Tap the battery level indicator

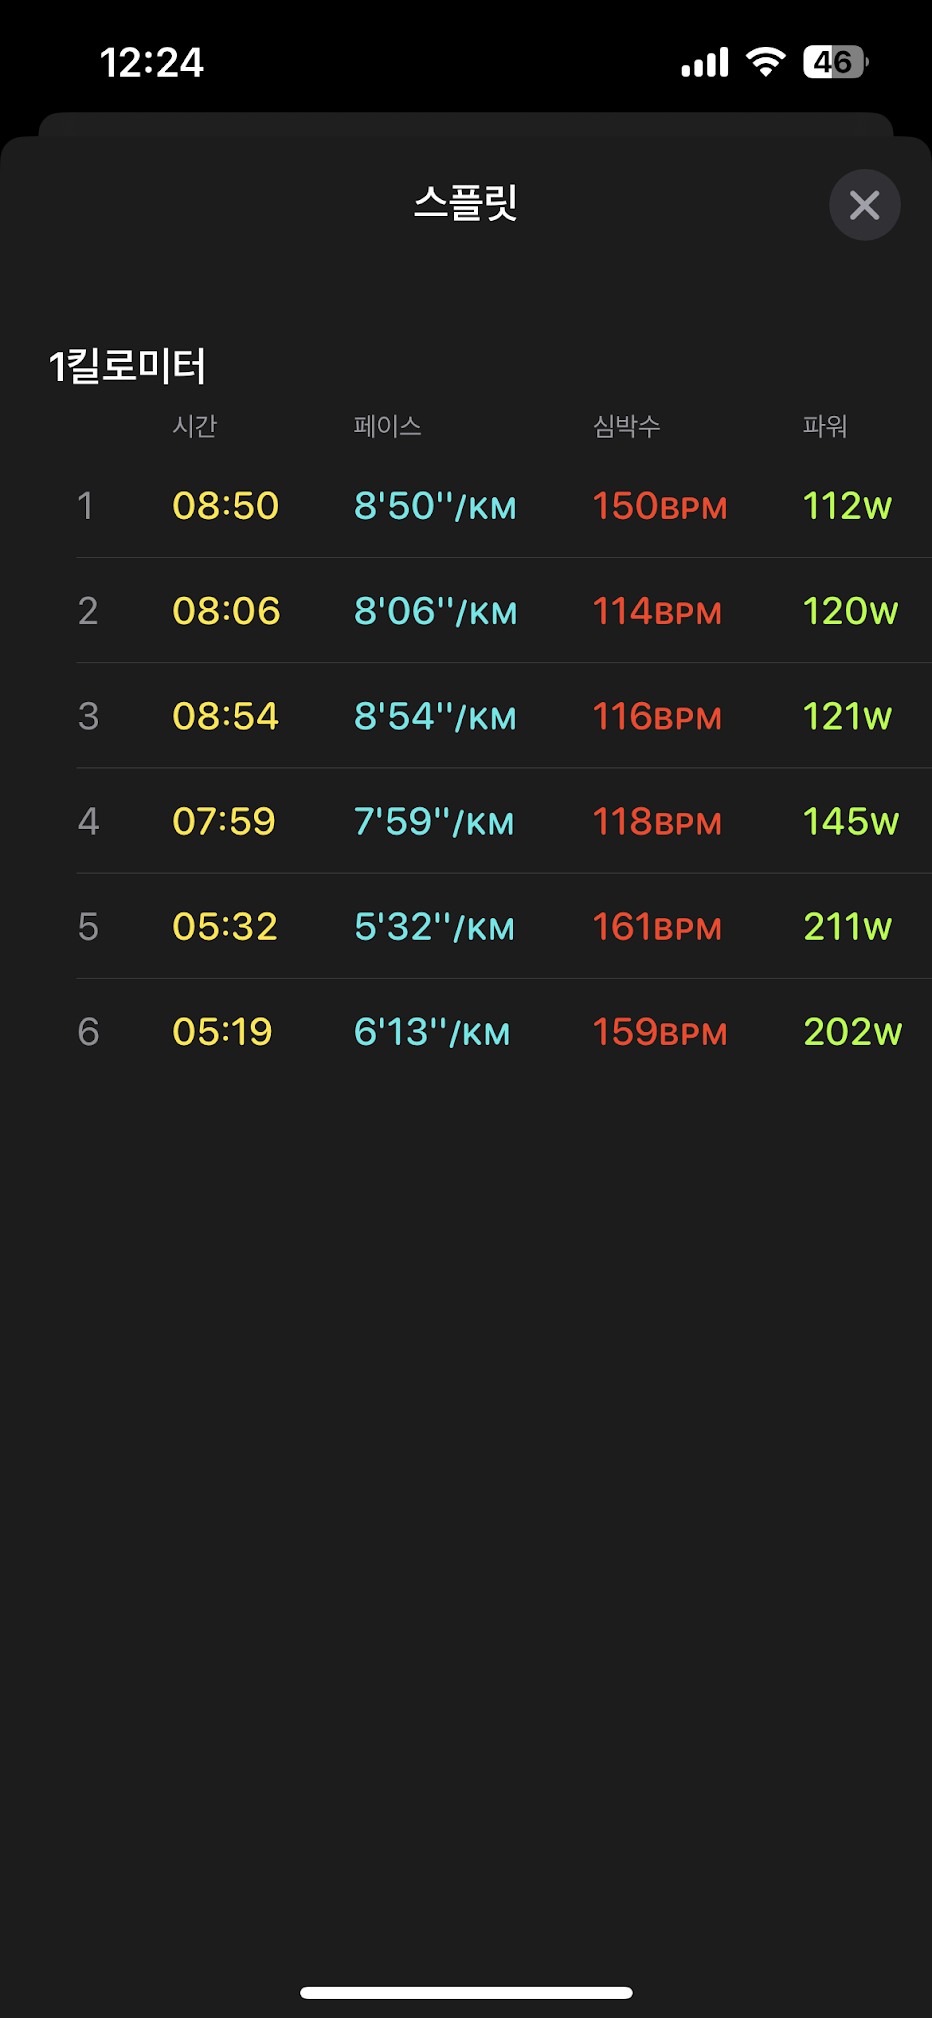tap(834, 63)
